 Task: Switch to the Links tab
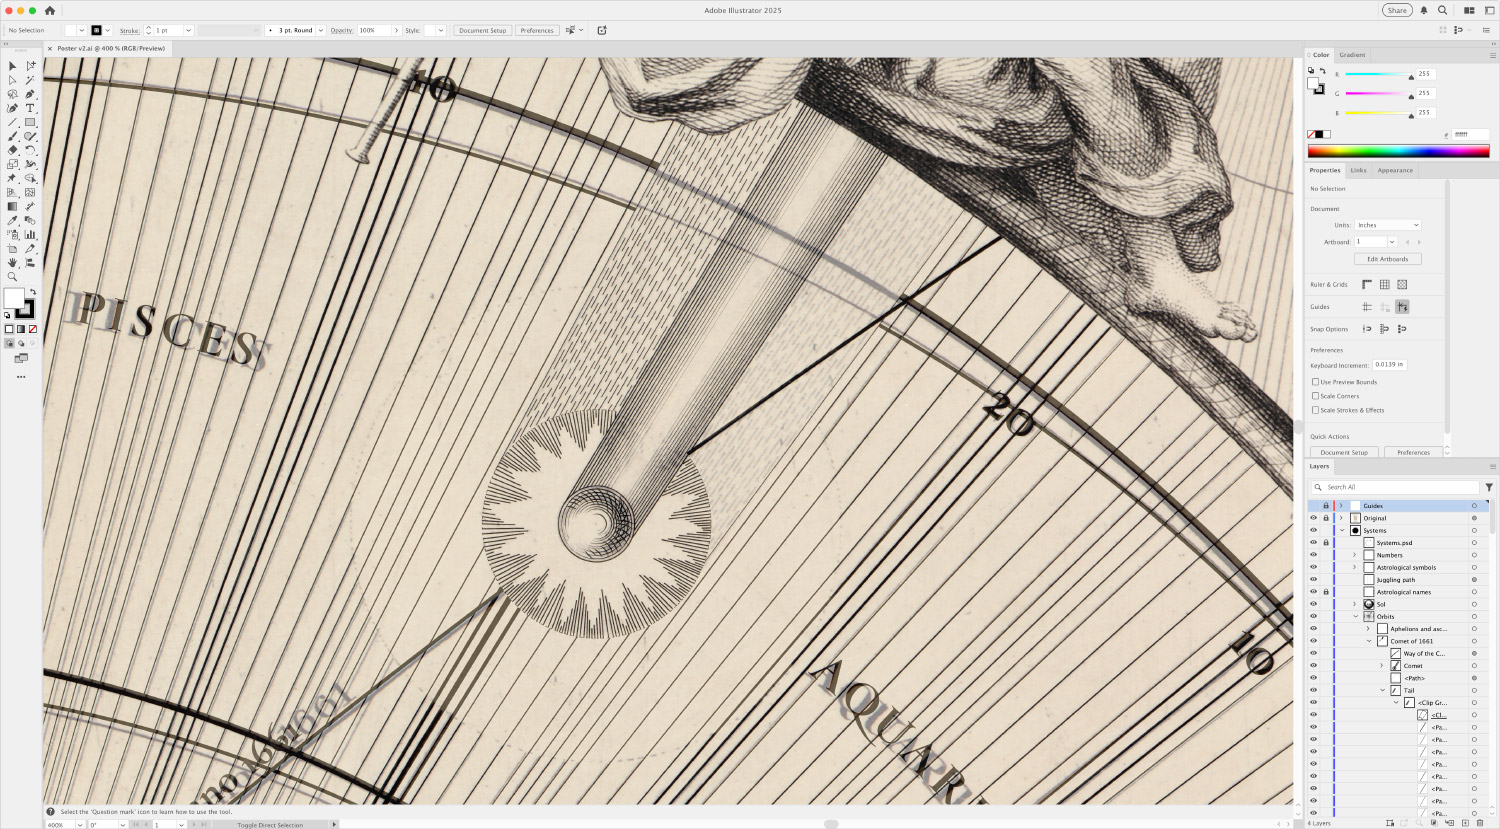coord(1358,170)
